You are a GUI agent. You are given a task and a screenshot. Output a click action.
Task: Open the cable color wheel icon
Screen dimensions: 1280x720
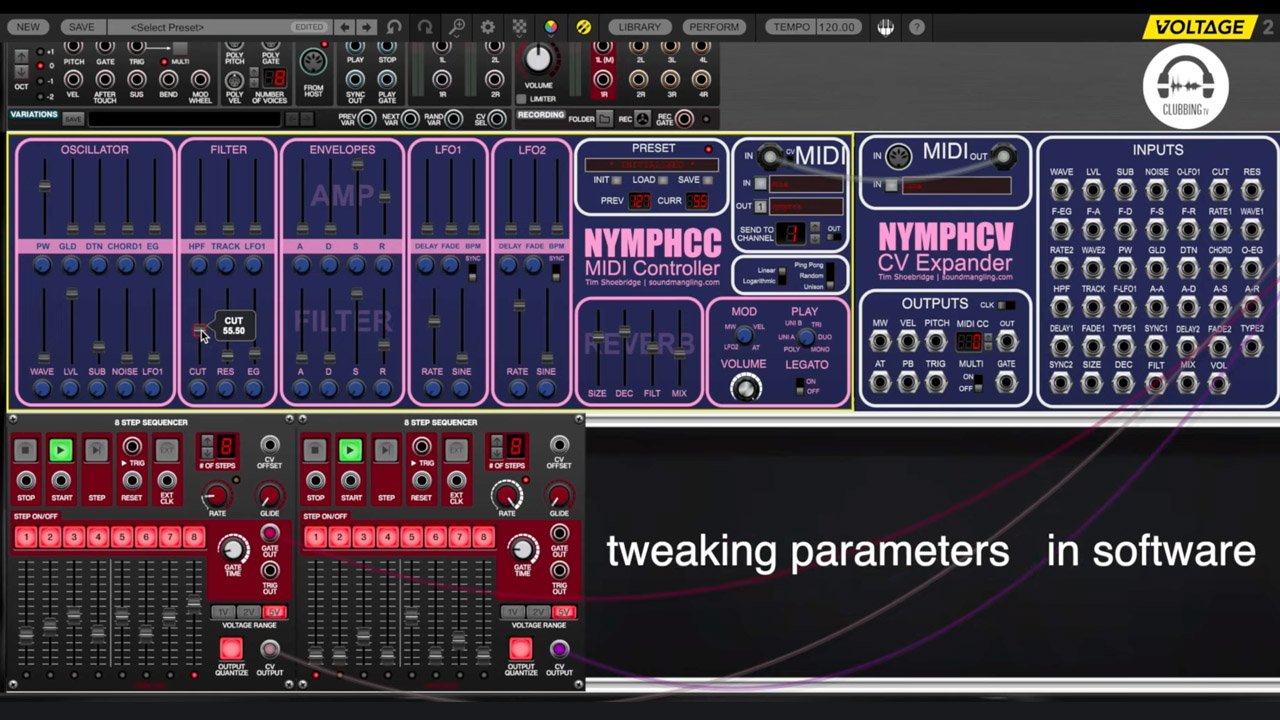551,27
